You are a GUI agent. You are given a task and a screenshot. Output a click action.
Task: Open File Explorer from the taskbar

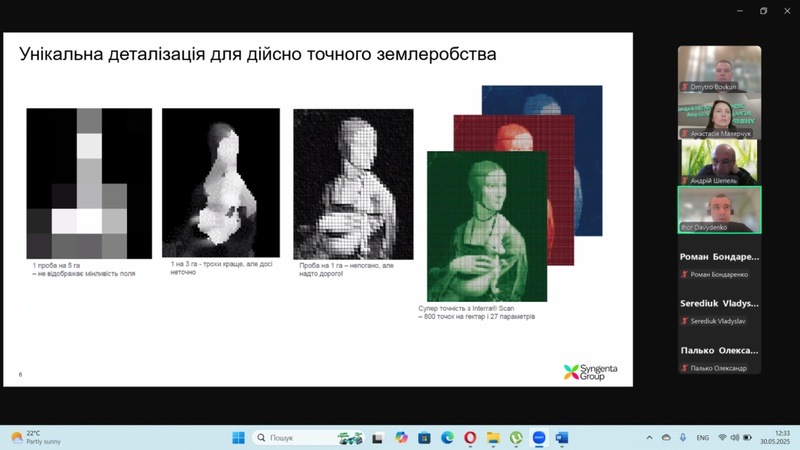[x=493, y=438]
